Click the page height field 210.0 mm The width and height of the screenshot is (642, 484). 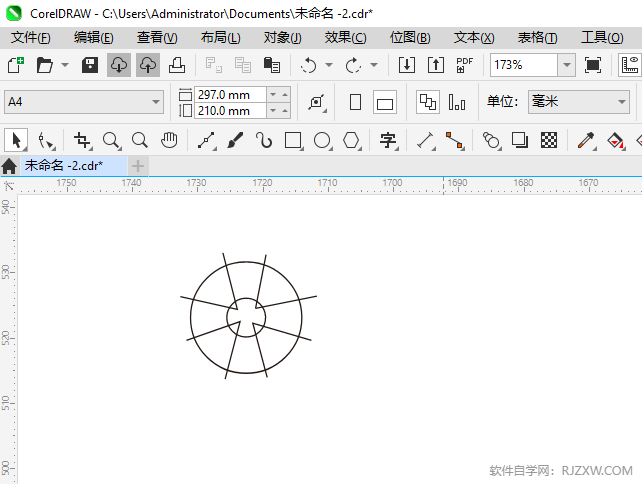tap(231, 111)
